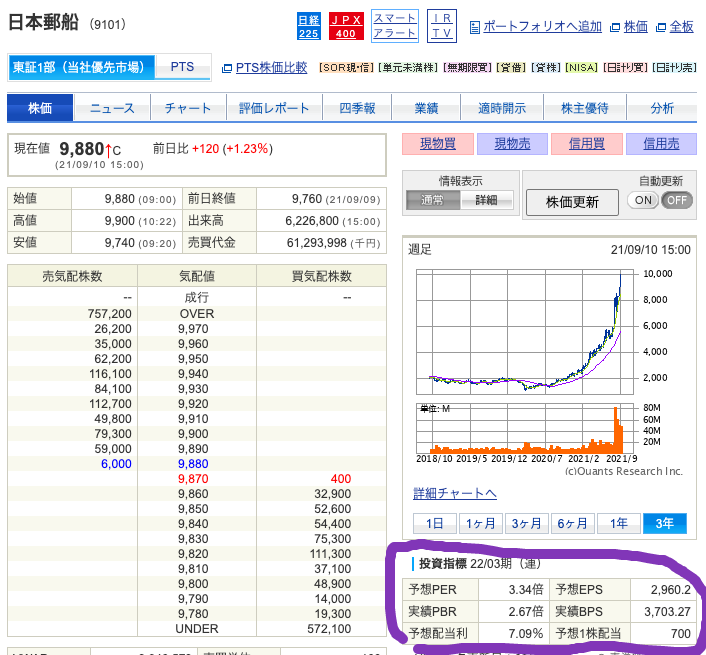
Task: Click the 現物買 order button
Action: tap(438, 144)
